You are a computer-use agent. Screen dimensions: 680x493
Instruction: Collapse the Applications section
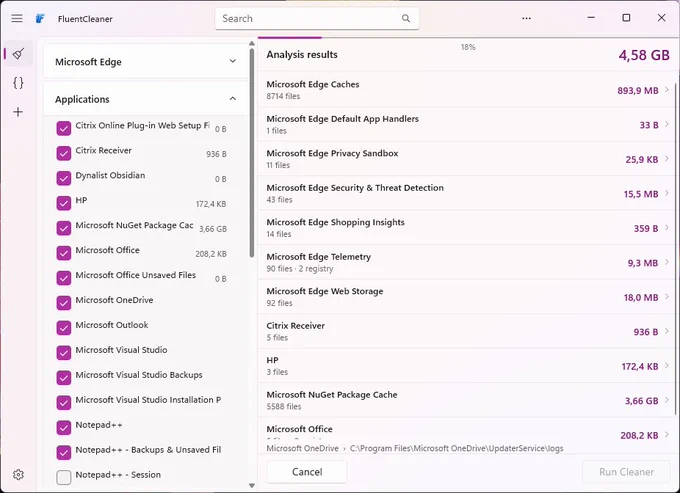146,99
